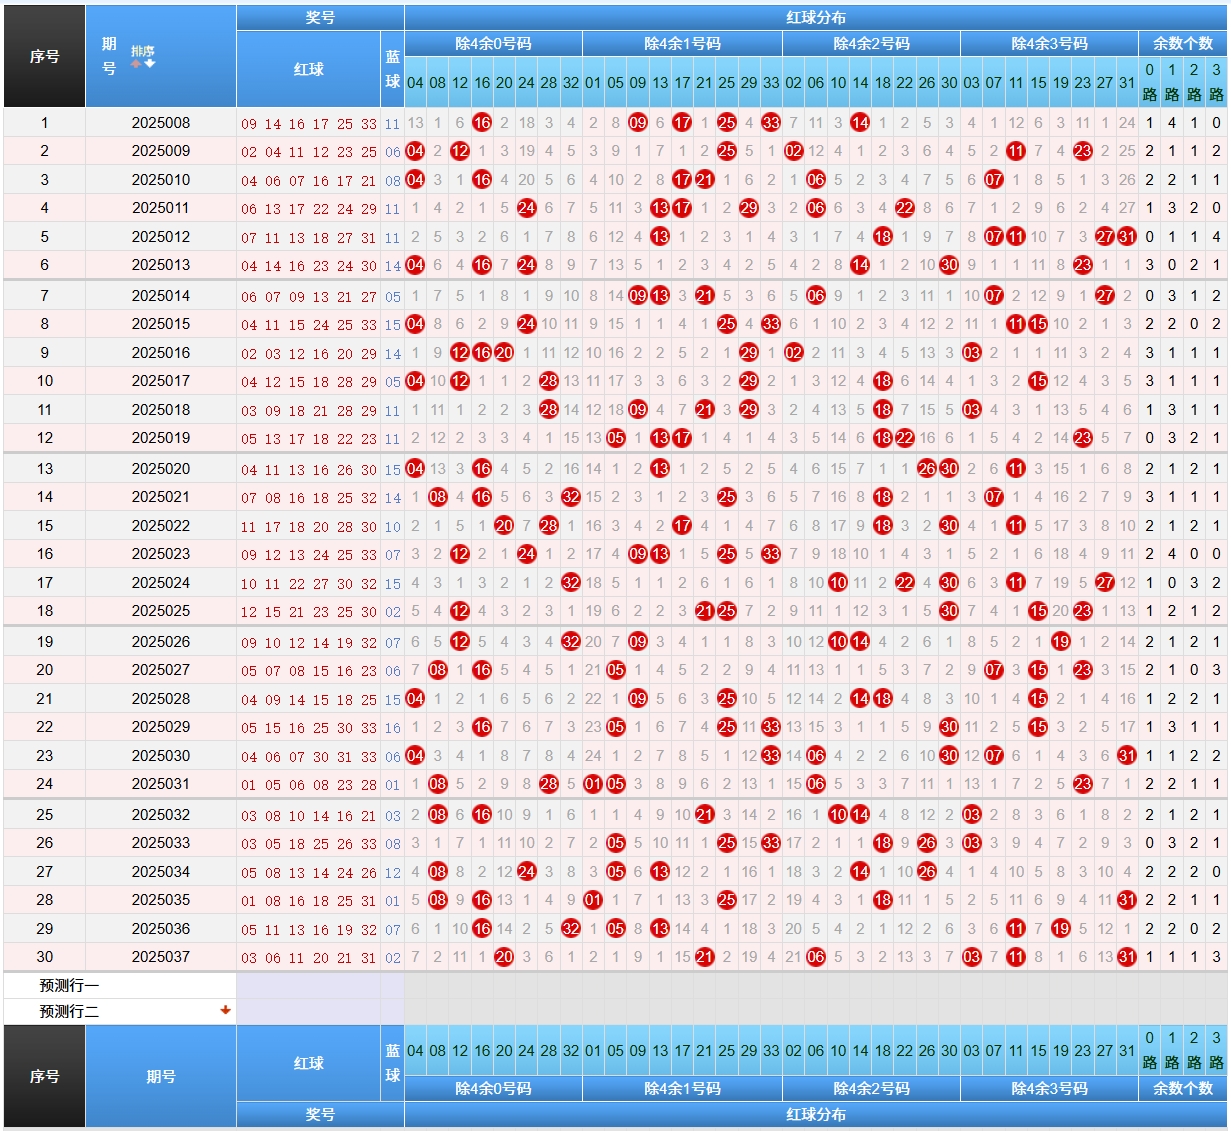Image resolution: width=1231 pixels, height=1131 pixels.
Task: Click the descending sort arrow under 排序
Action: click(150, 64)
